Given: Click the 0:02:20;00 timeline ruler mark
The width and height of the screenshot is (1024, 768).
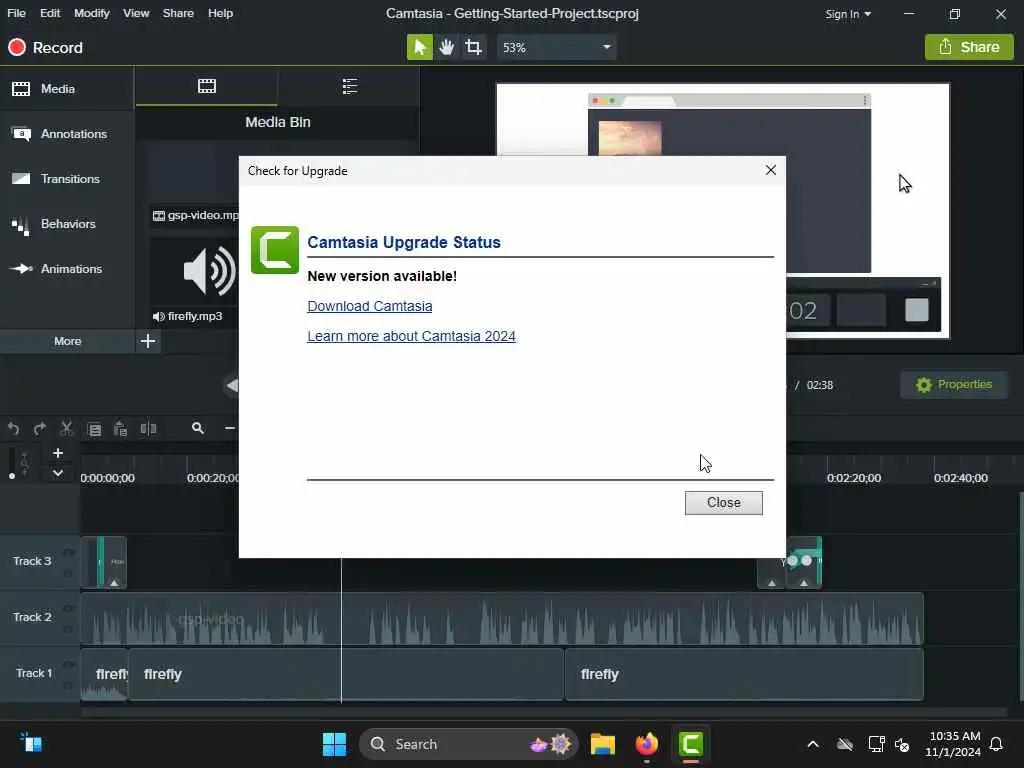Looking at the screenshot, I should [854, 478].
